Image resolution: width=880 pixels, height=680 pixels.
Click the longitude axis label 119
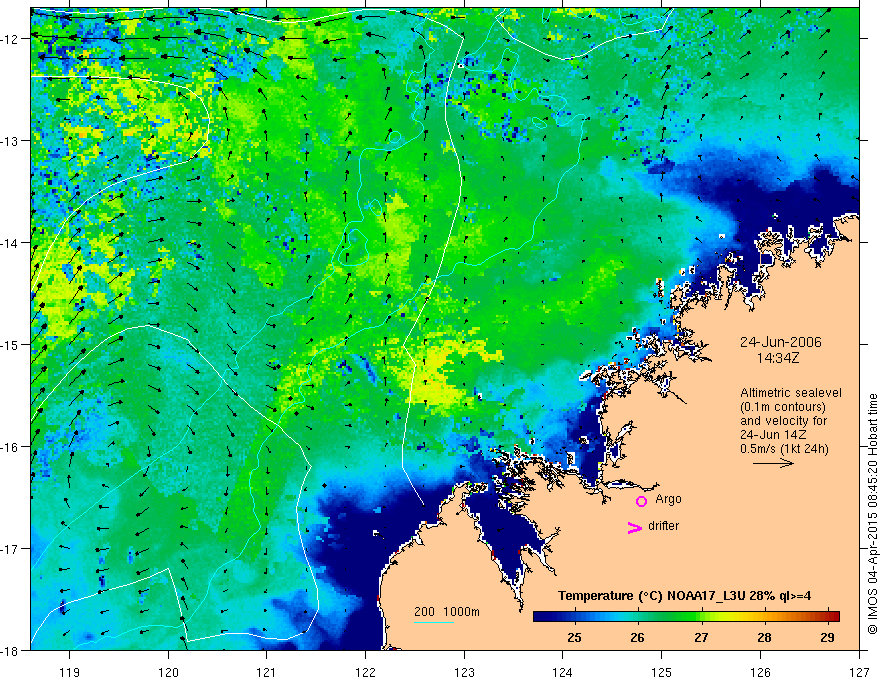click(70, 672)
